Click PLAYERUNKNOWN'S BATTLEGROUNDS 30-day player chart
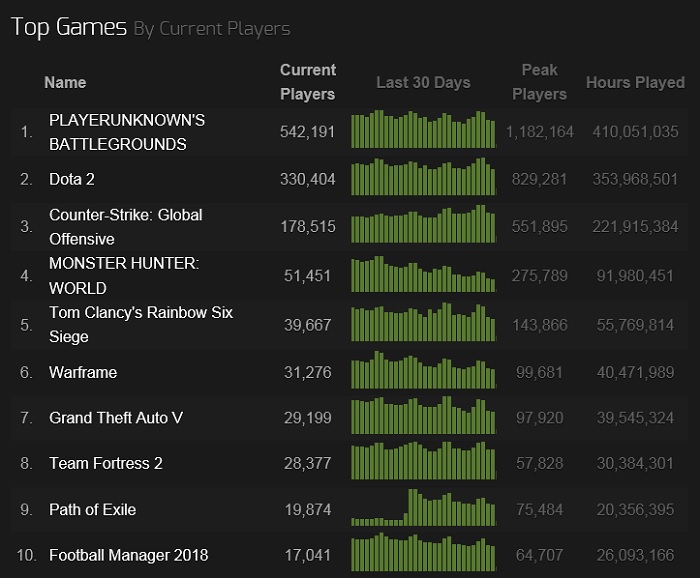This screenshot has width=700, height=578. [x=423, y=131]
